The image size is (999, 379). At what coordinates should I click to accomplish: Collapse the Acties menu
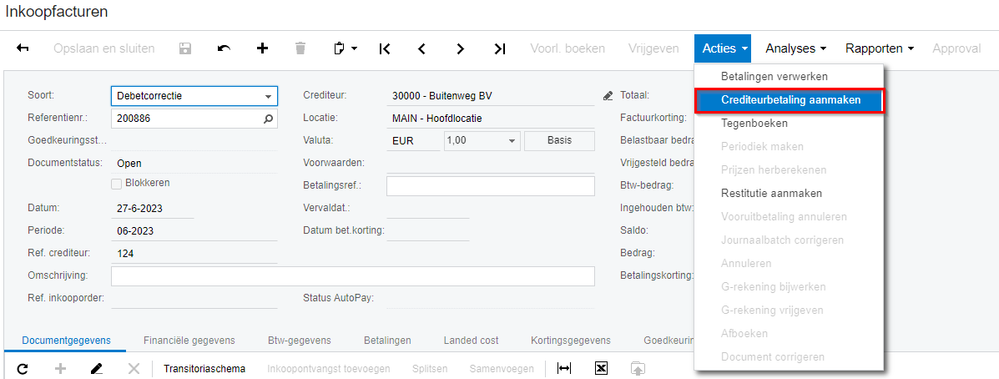(x=723, y=48)
